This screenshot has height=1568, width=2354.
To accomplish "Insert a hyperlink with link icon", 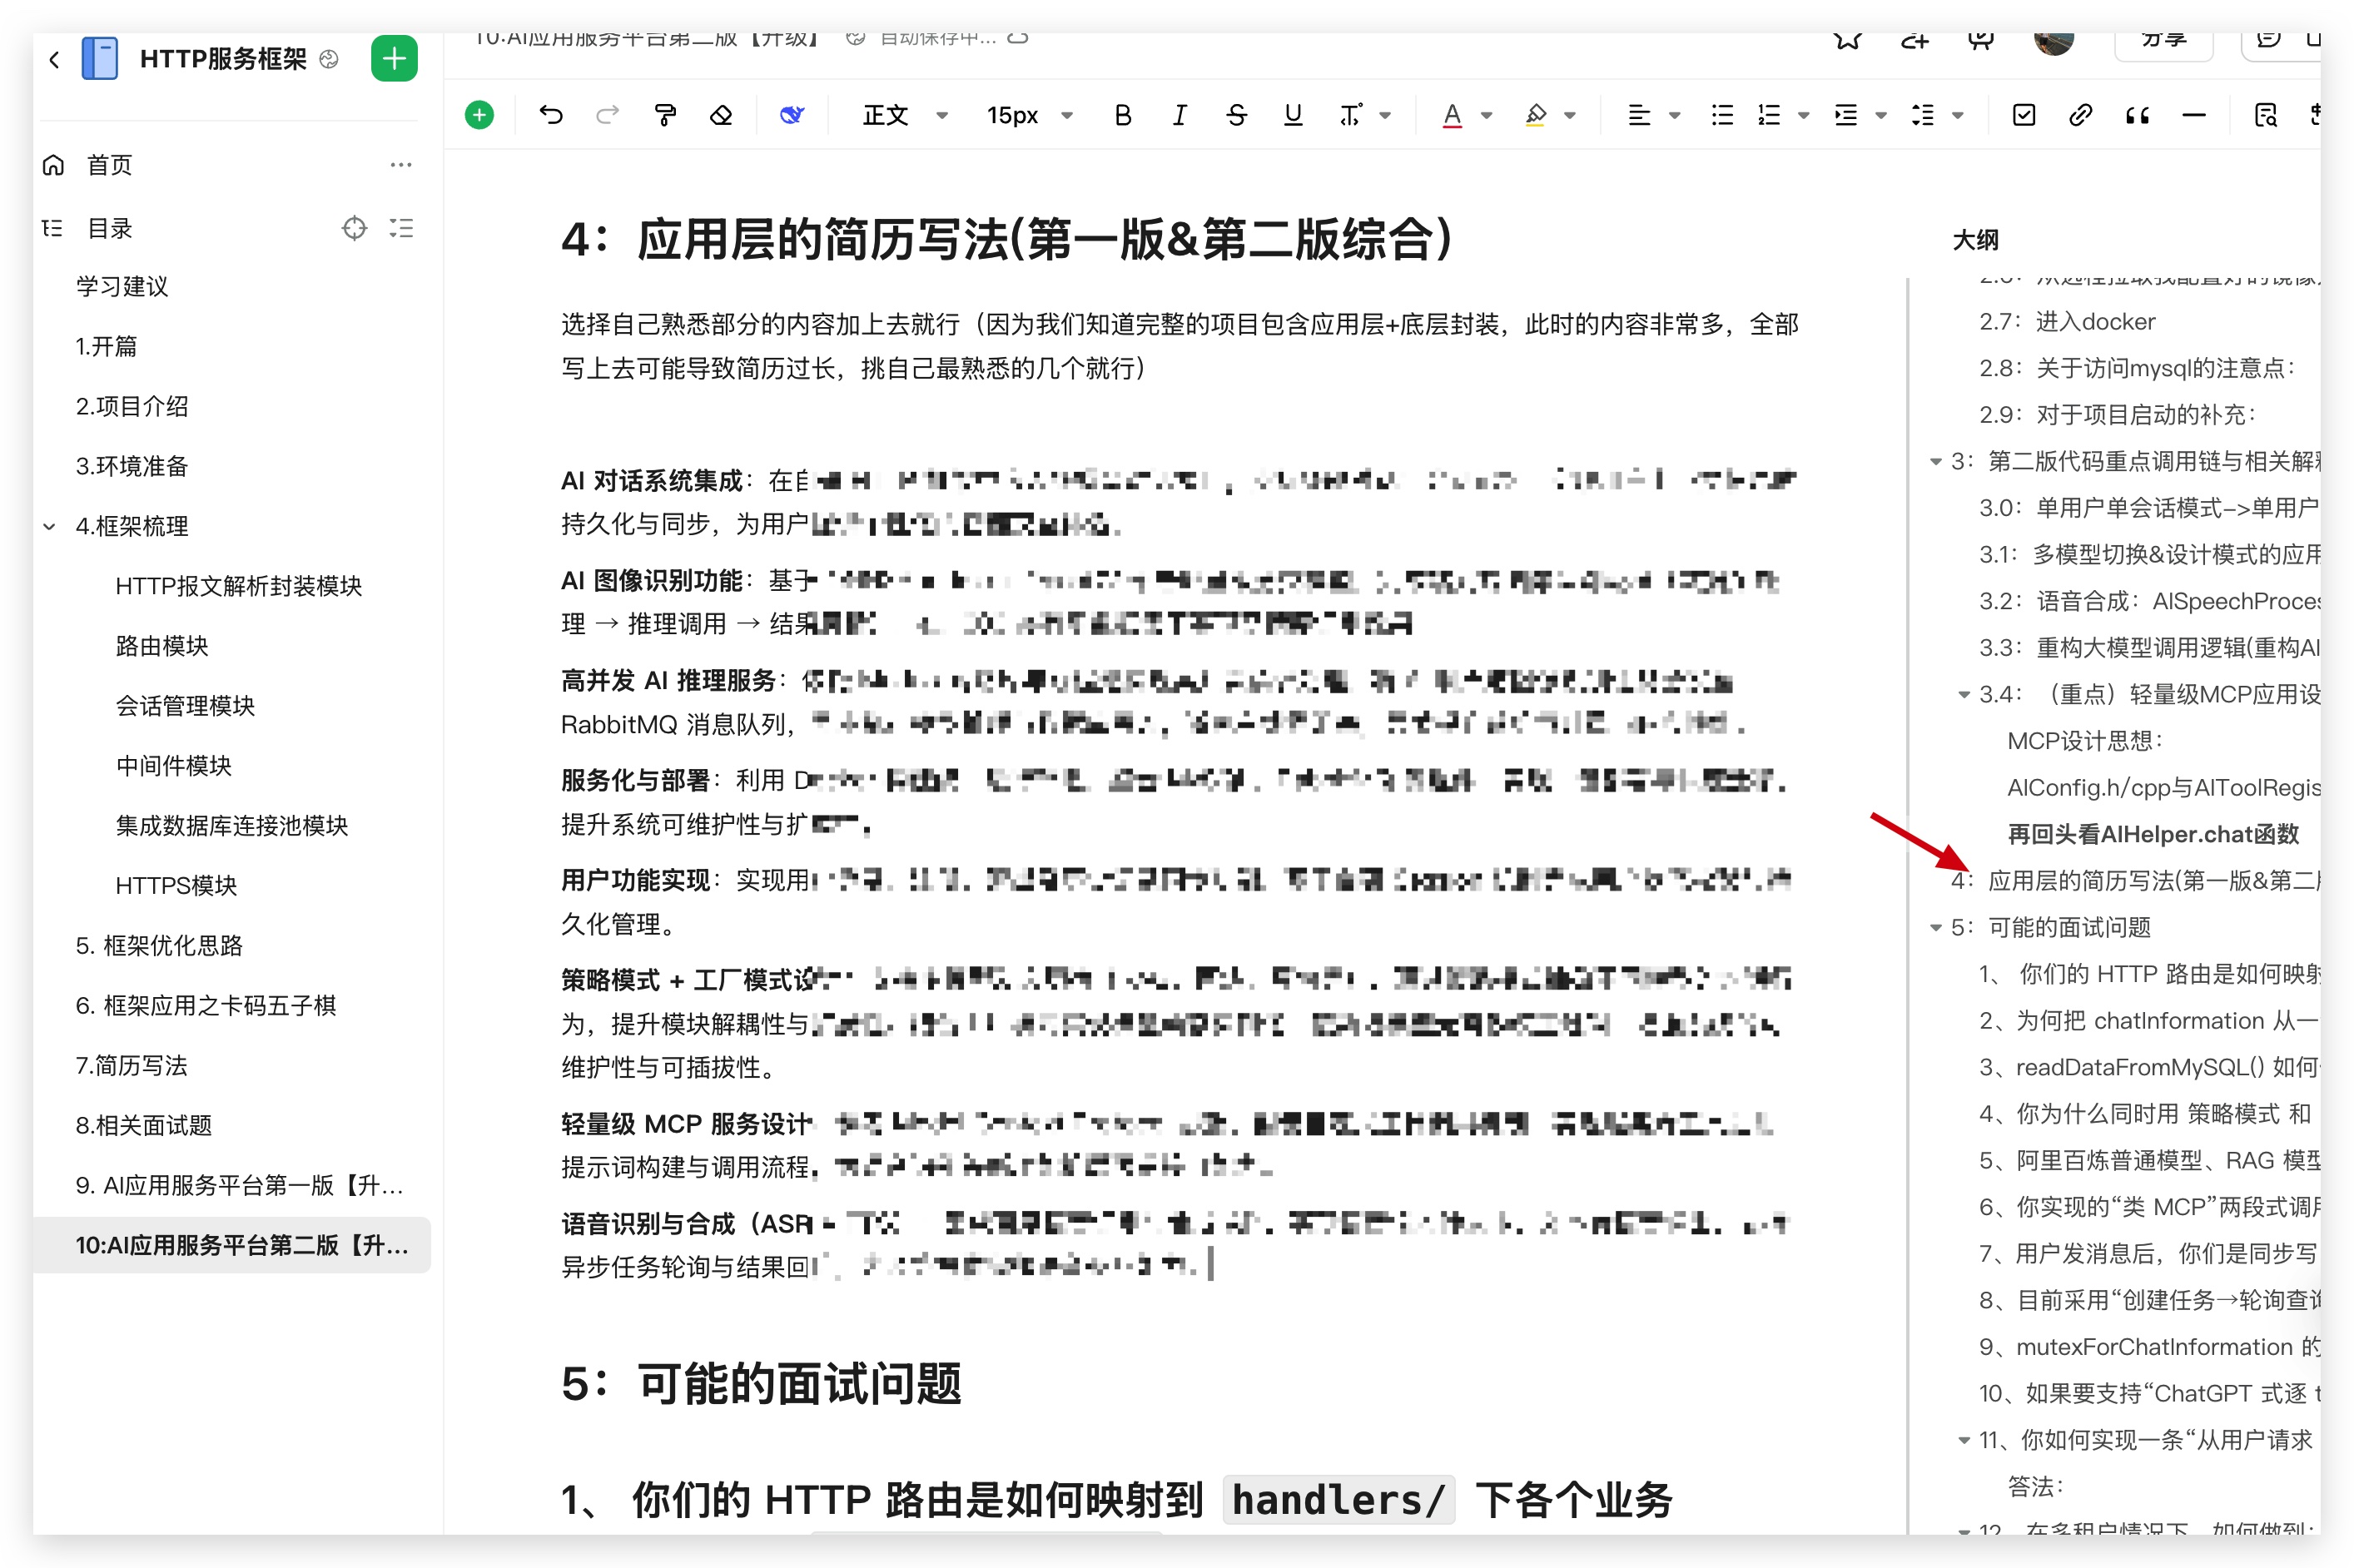I will [2080, 115].
